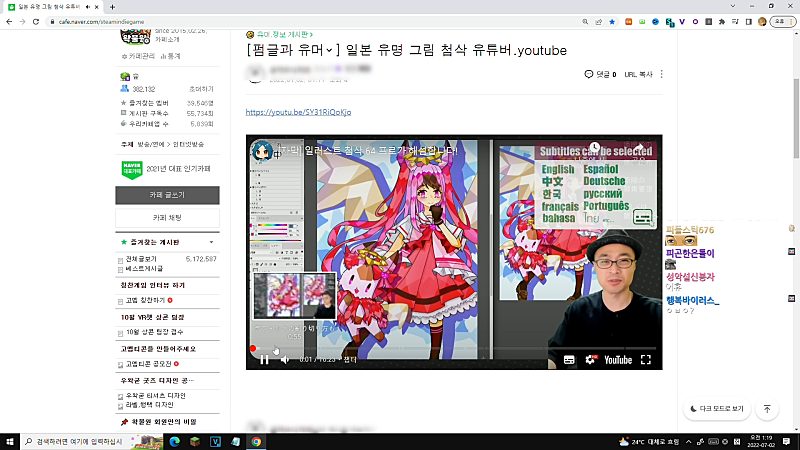Click the blue bookmark star
Screen dimensions: 800x450
pos(612,22)
